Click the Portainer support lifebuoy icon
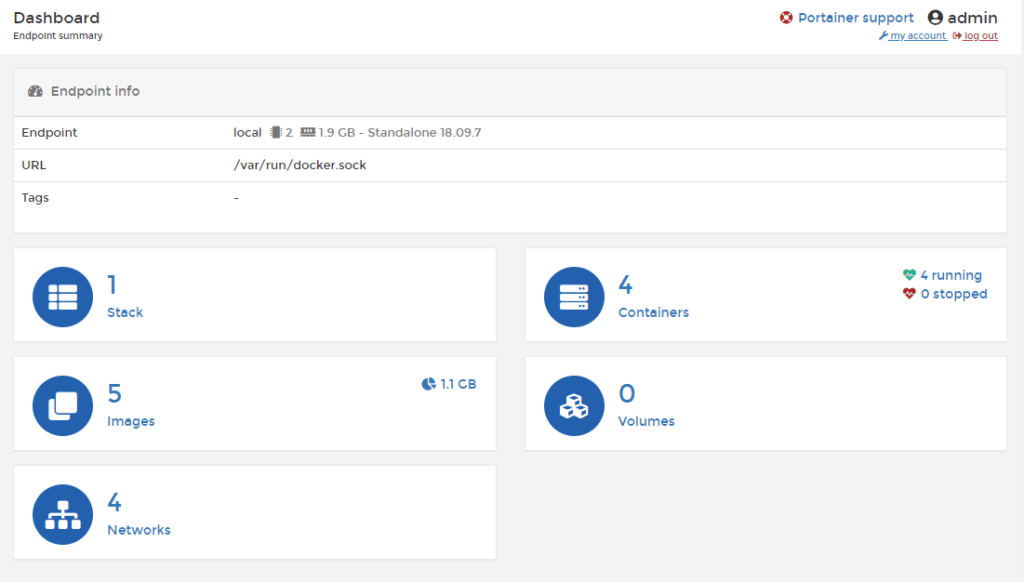 [x=786, y=18]
